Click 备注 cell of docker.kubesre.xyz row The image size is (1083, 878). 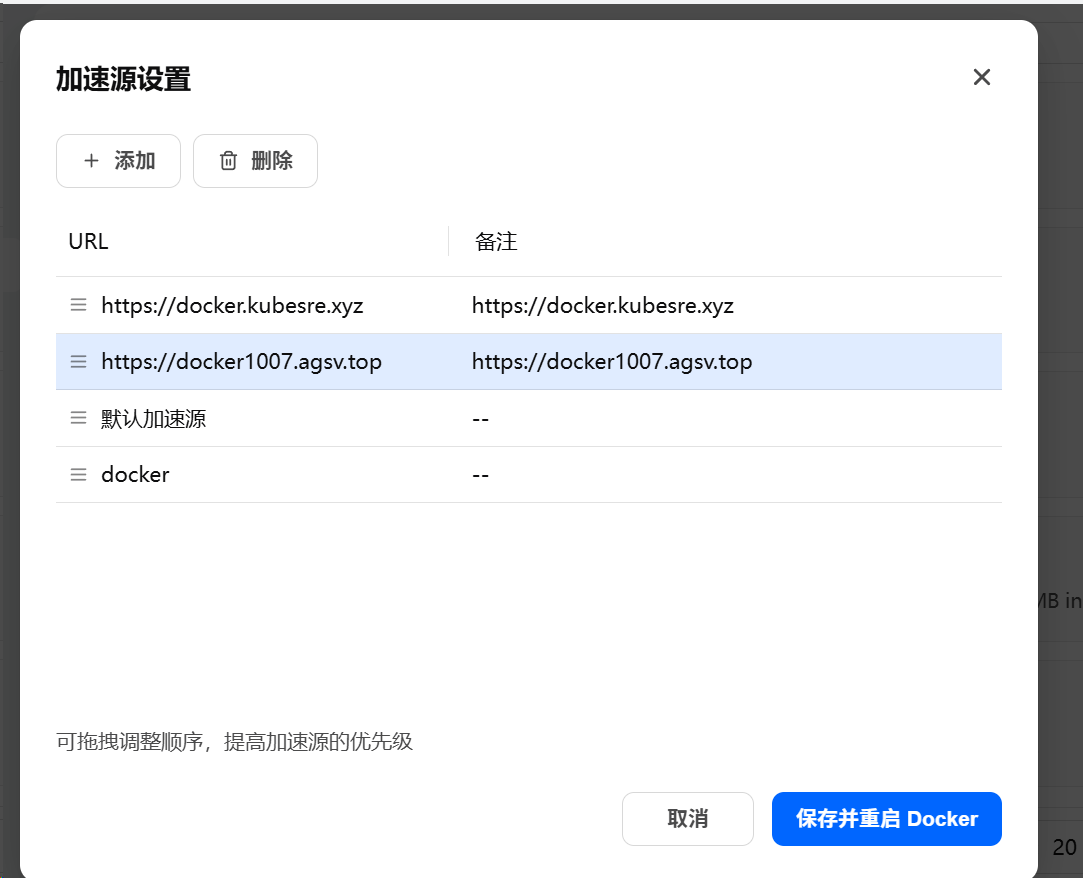pyautogui.click(x=603, y=305)
